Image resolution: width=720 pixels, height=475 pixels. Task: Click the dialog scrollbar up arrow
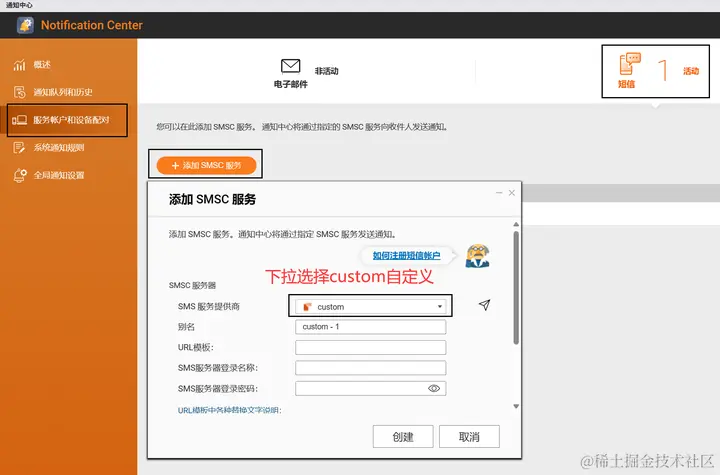[x=516, y=224]
